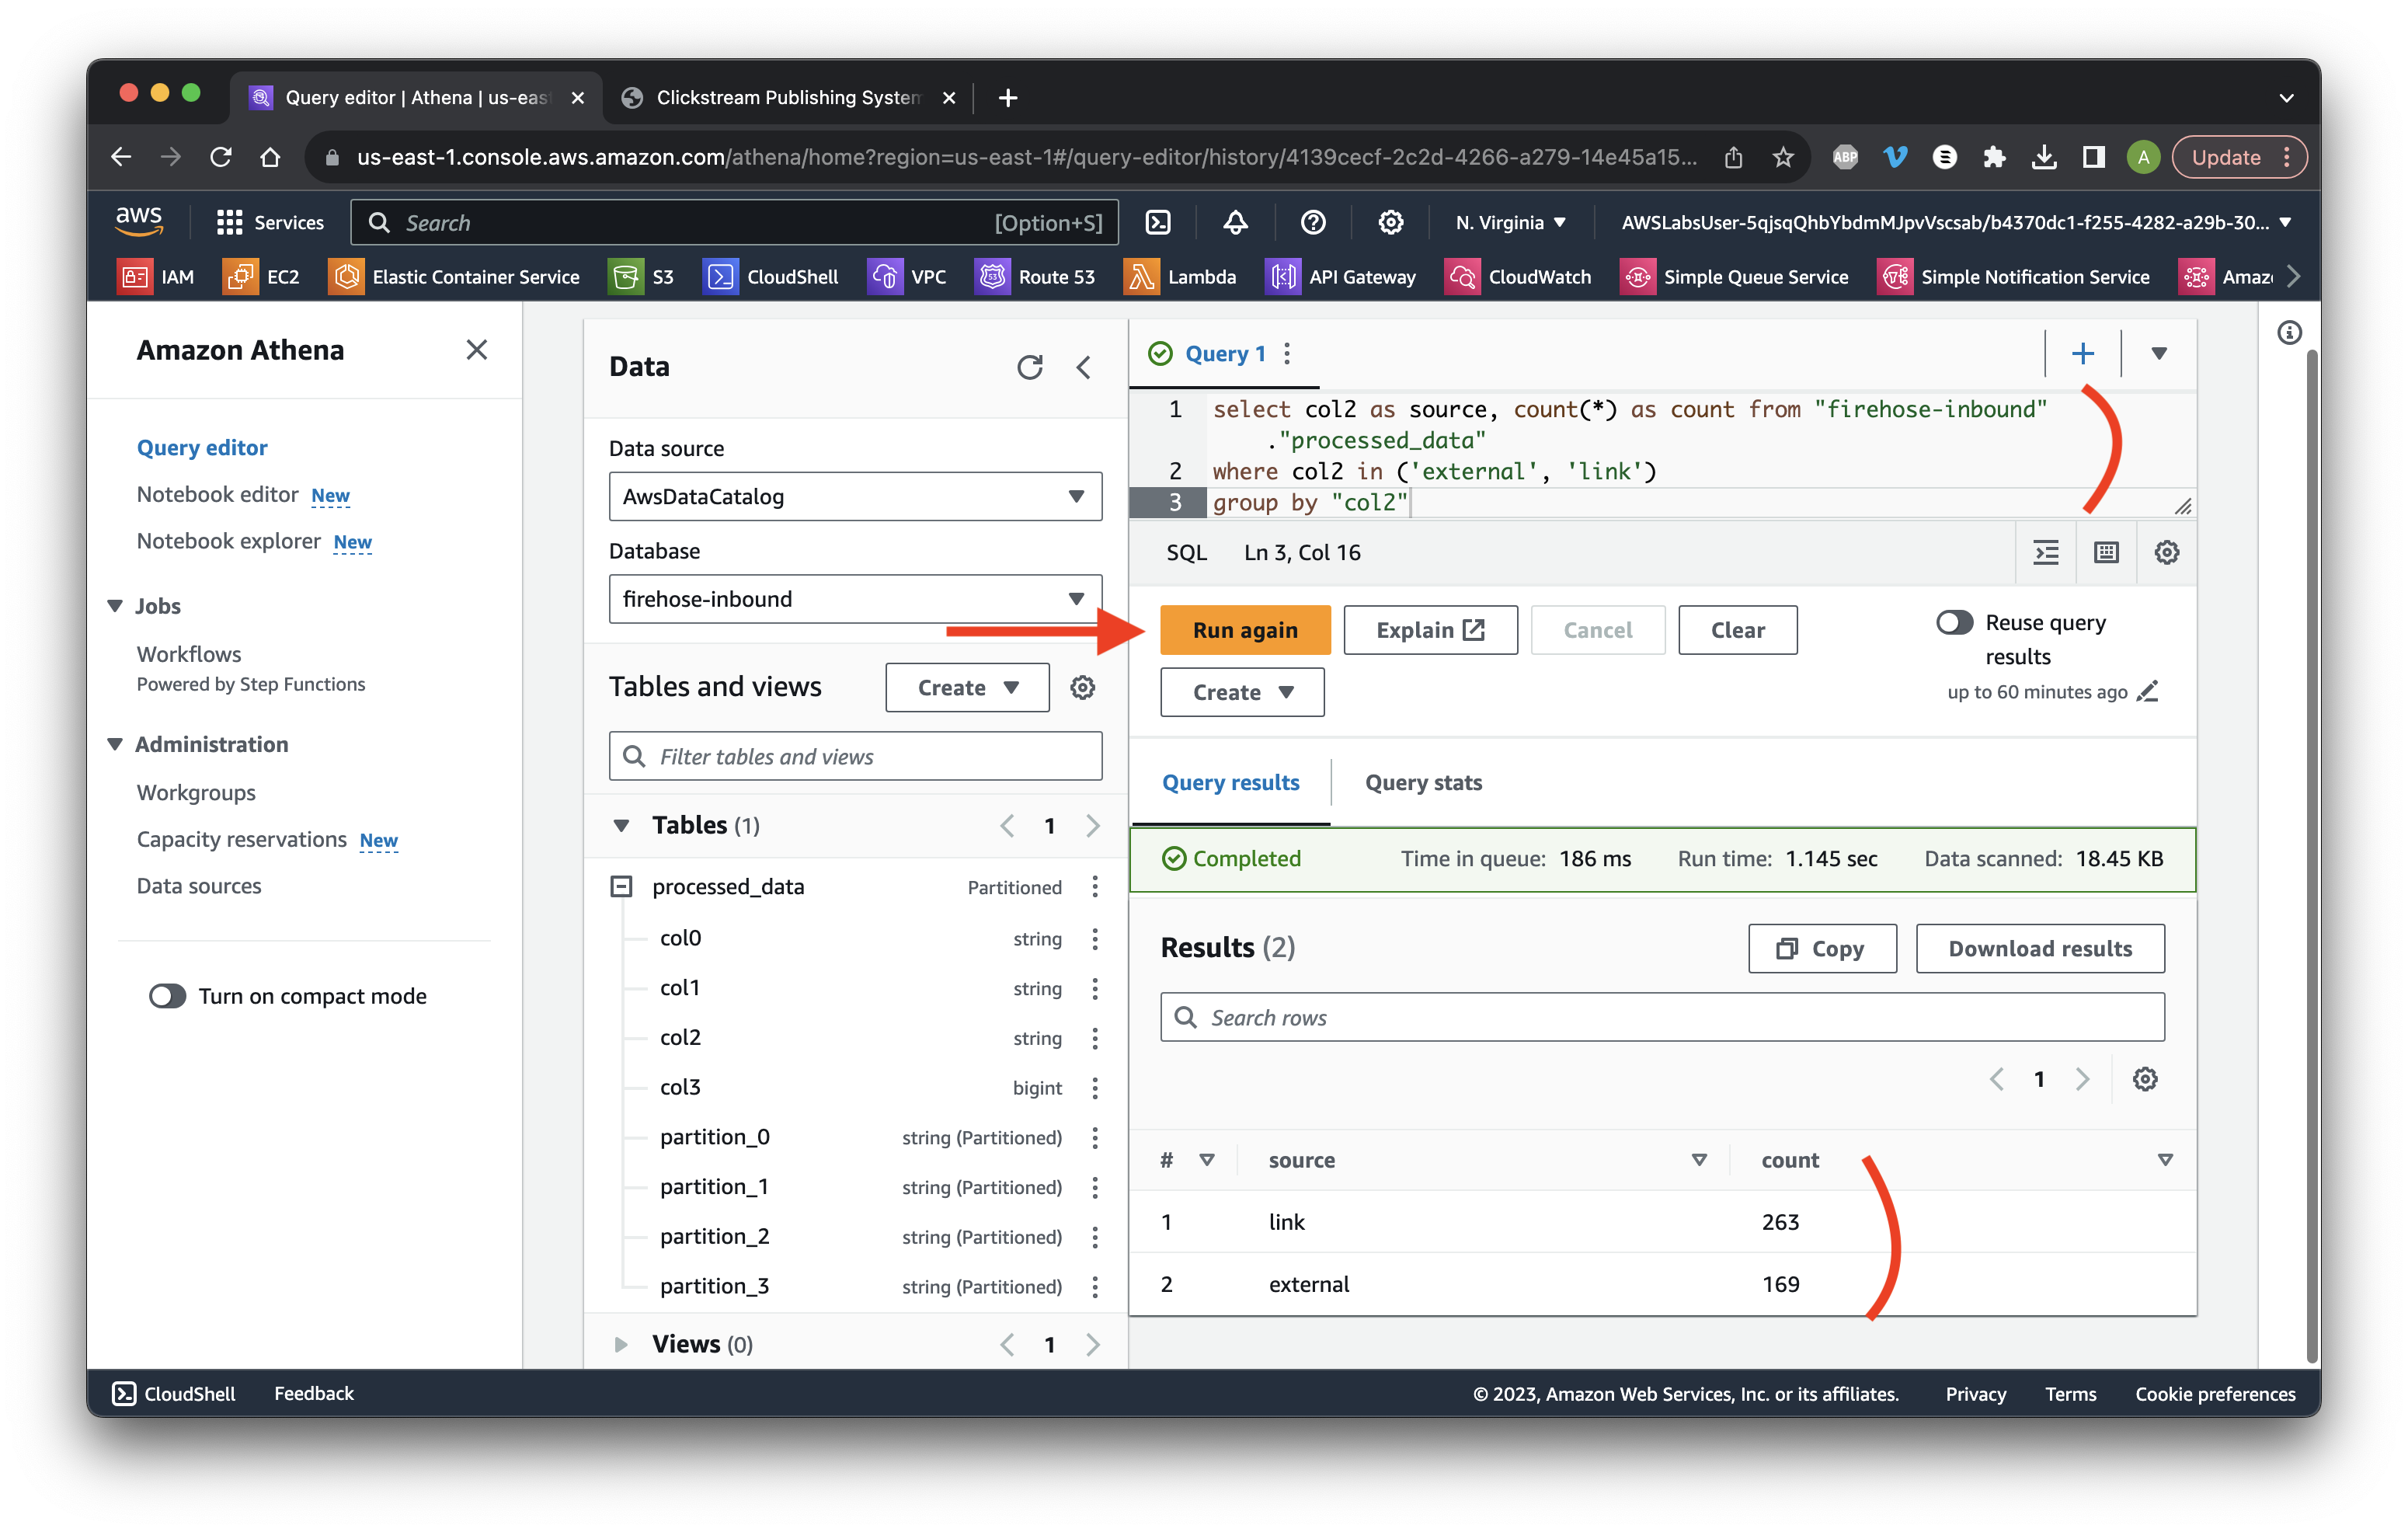Click the Run again button
This screenshot has height=1532, width=2408.
(x=1245, y=630)
